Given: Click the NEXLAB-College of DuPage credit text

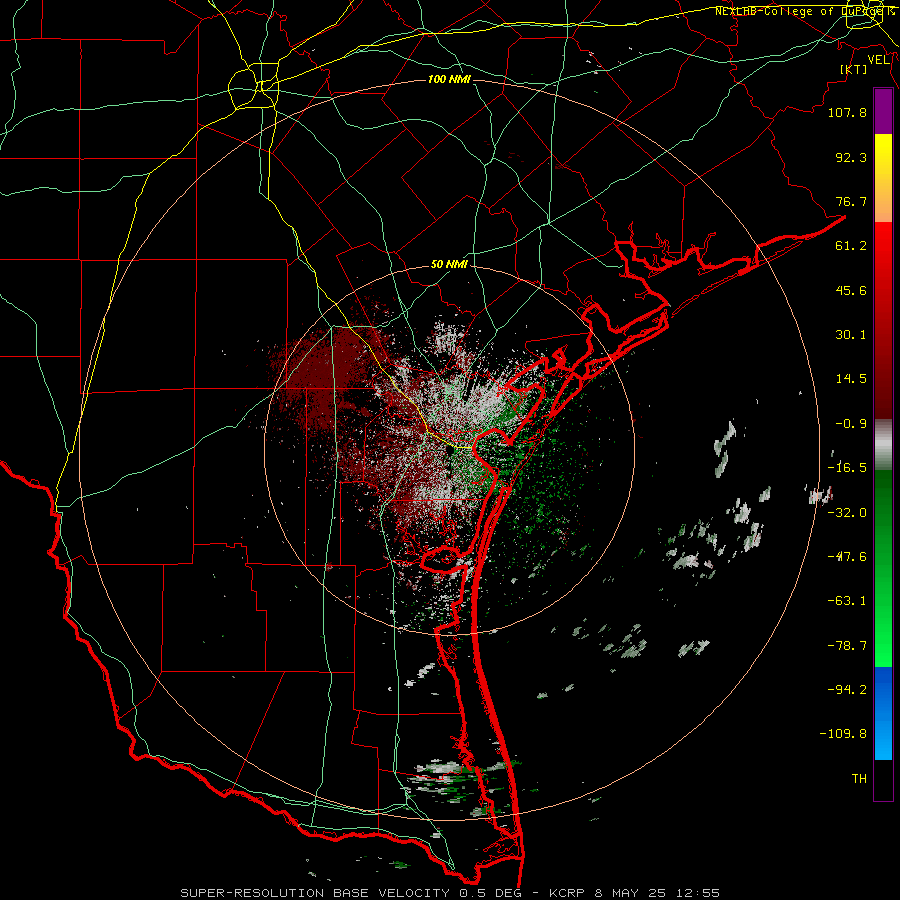Looking at the screenshot, I should coord(805,11).
